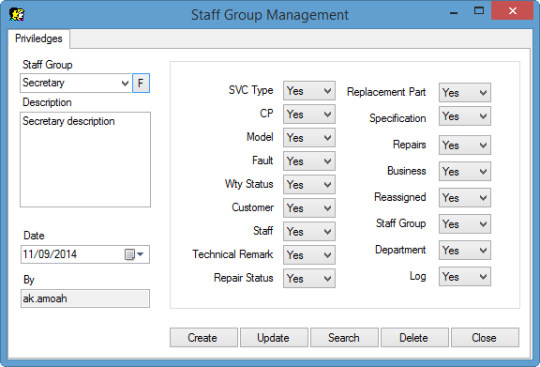540x367 pixels.
Task: Open the Date calendar picker icon
Action: [134, 254]
